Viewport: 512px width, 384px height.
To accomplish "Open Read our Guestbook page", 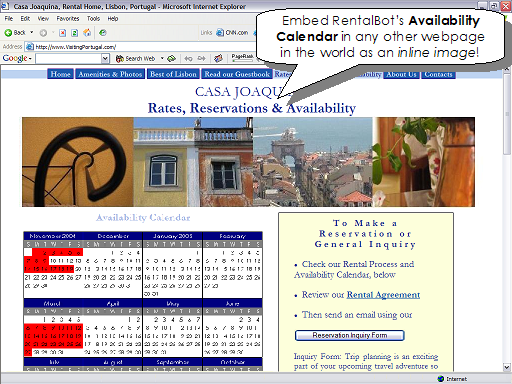I will [237, 74].
